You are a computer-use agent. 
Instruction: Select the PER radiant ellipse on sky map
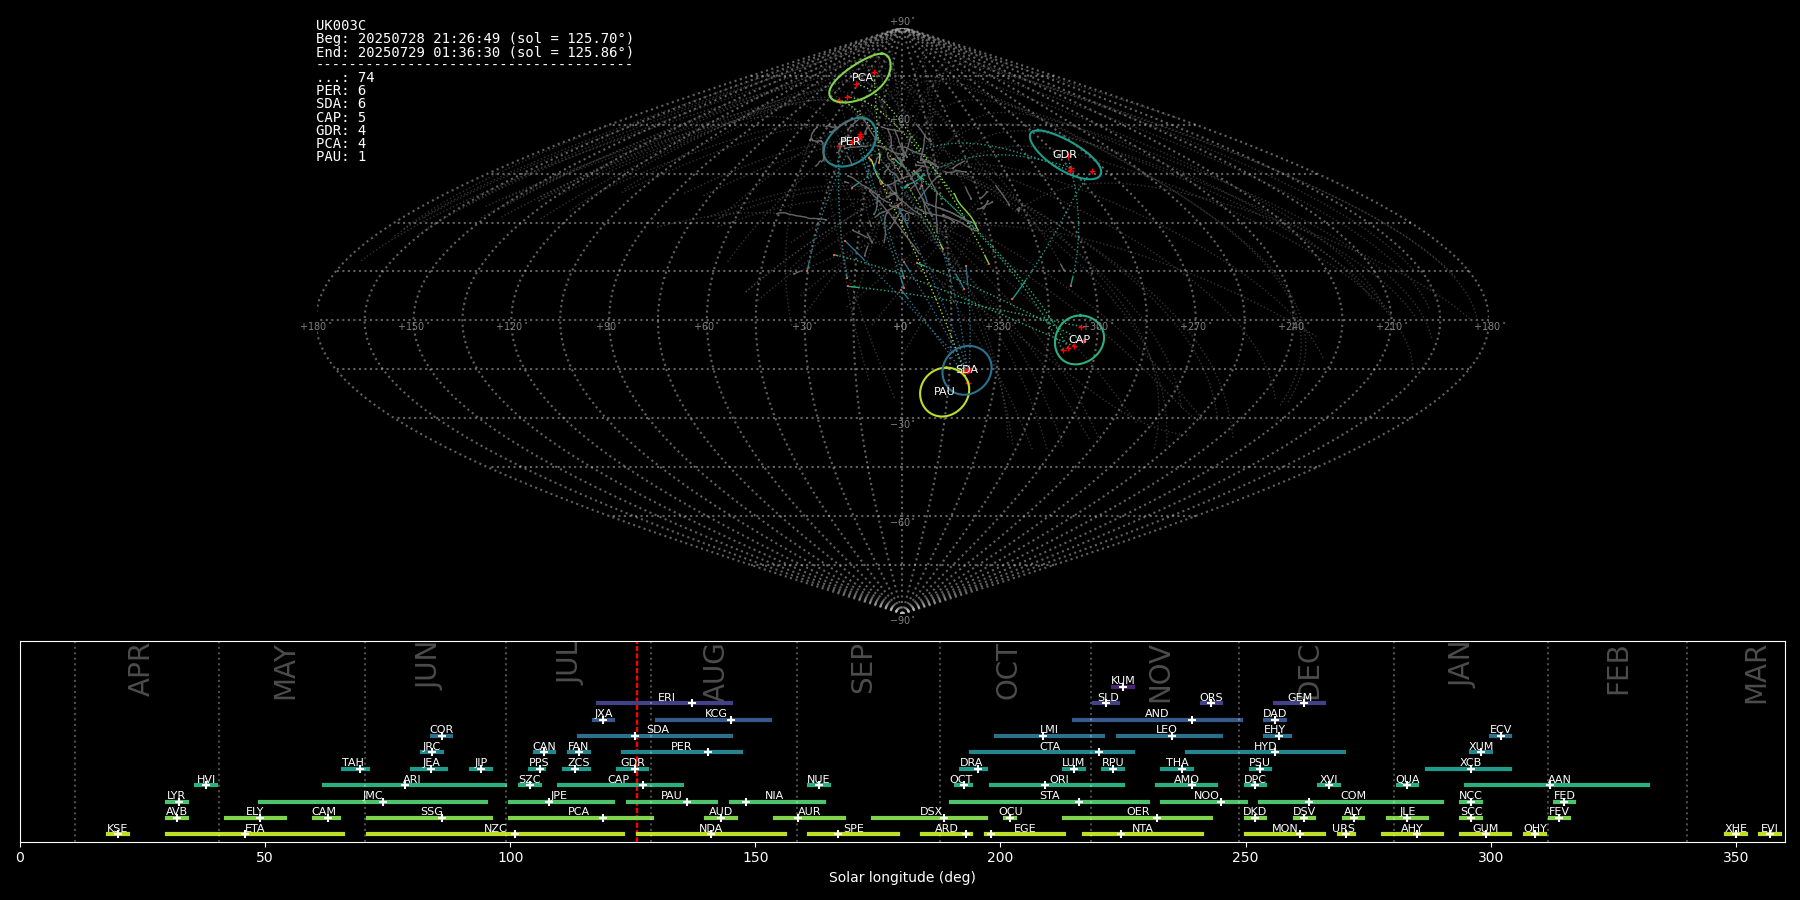click(x=850, y=142)
